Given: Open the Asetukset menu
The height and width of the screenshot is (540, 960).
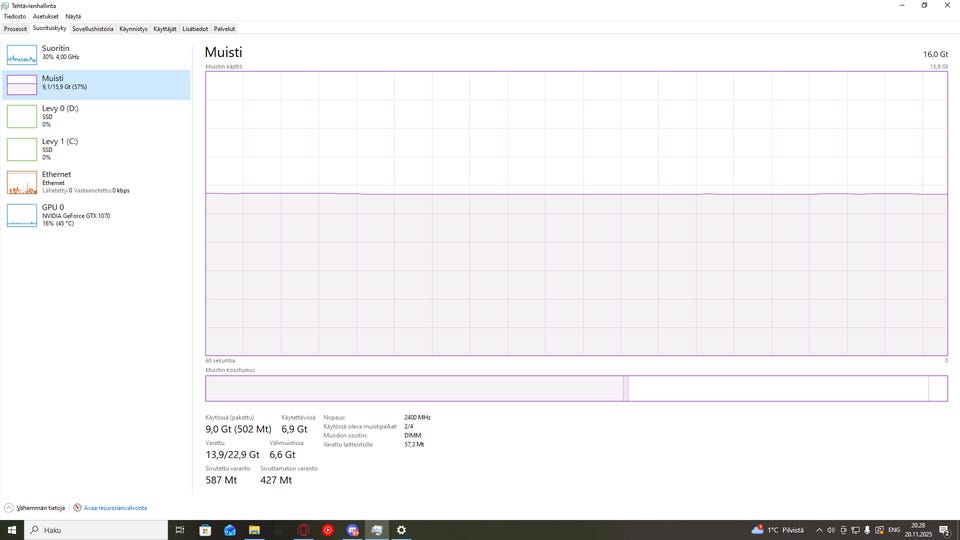Looking at the screenshot, I should tap(45, 17).
